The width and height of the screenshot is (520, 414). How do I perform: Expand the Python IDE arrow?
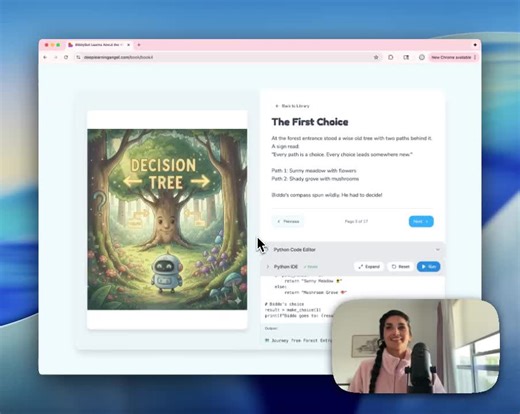pyautogui.click(x=267, y=267)
